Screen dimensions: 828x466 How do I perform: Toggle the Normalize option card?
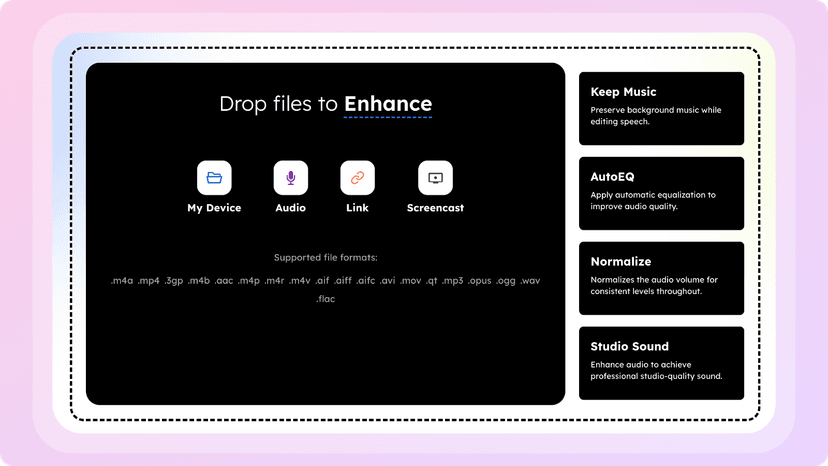[x=661, y=278]
